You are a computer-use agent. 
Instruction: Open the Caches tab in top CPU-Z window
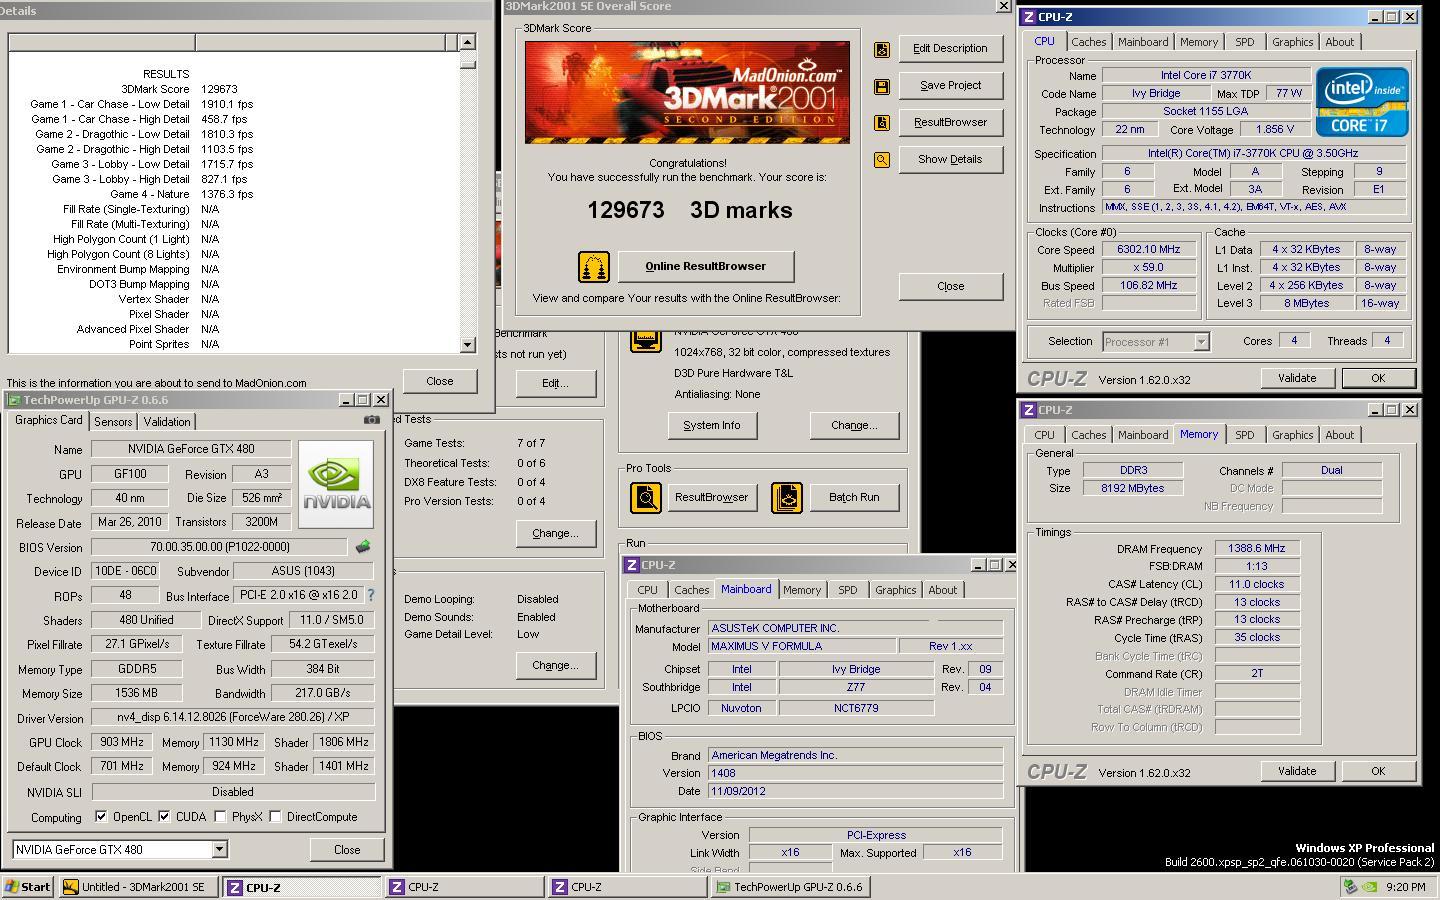pyautogui.click(x=1089, y=42)
